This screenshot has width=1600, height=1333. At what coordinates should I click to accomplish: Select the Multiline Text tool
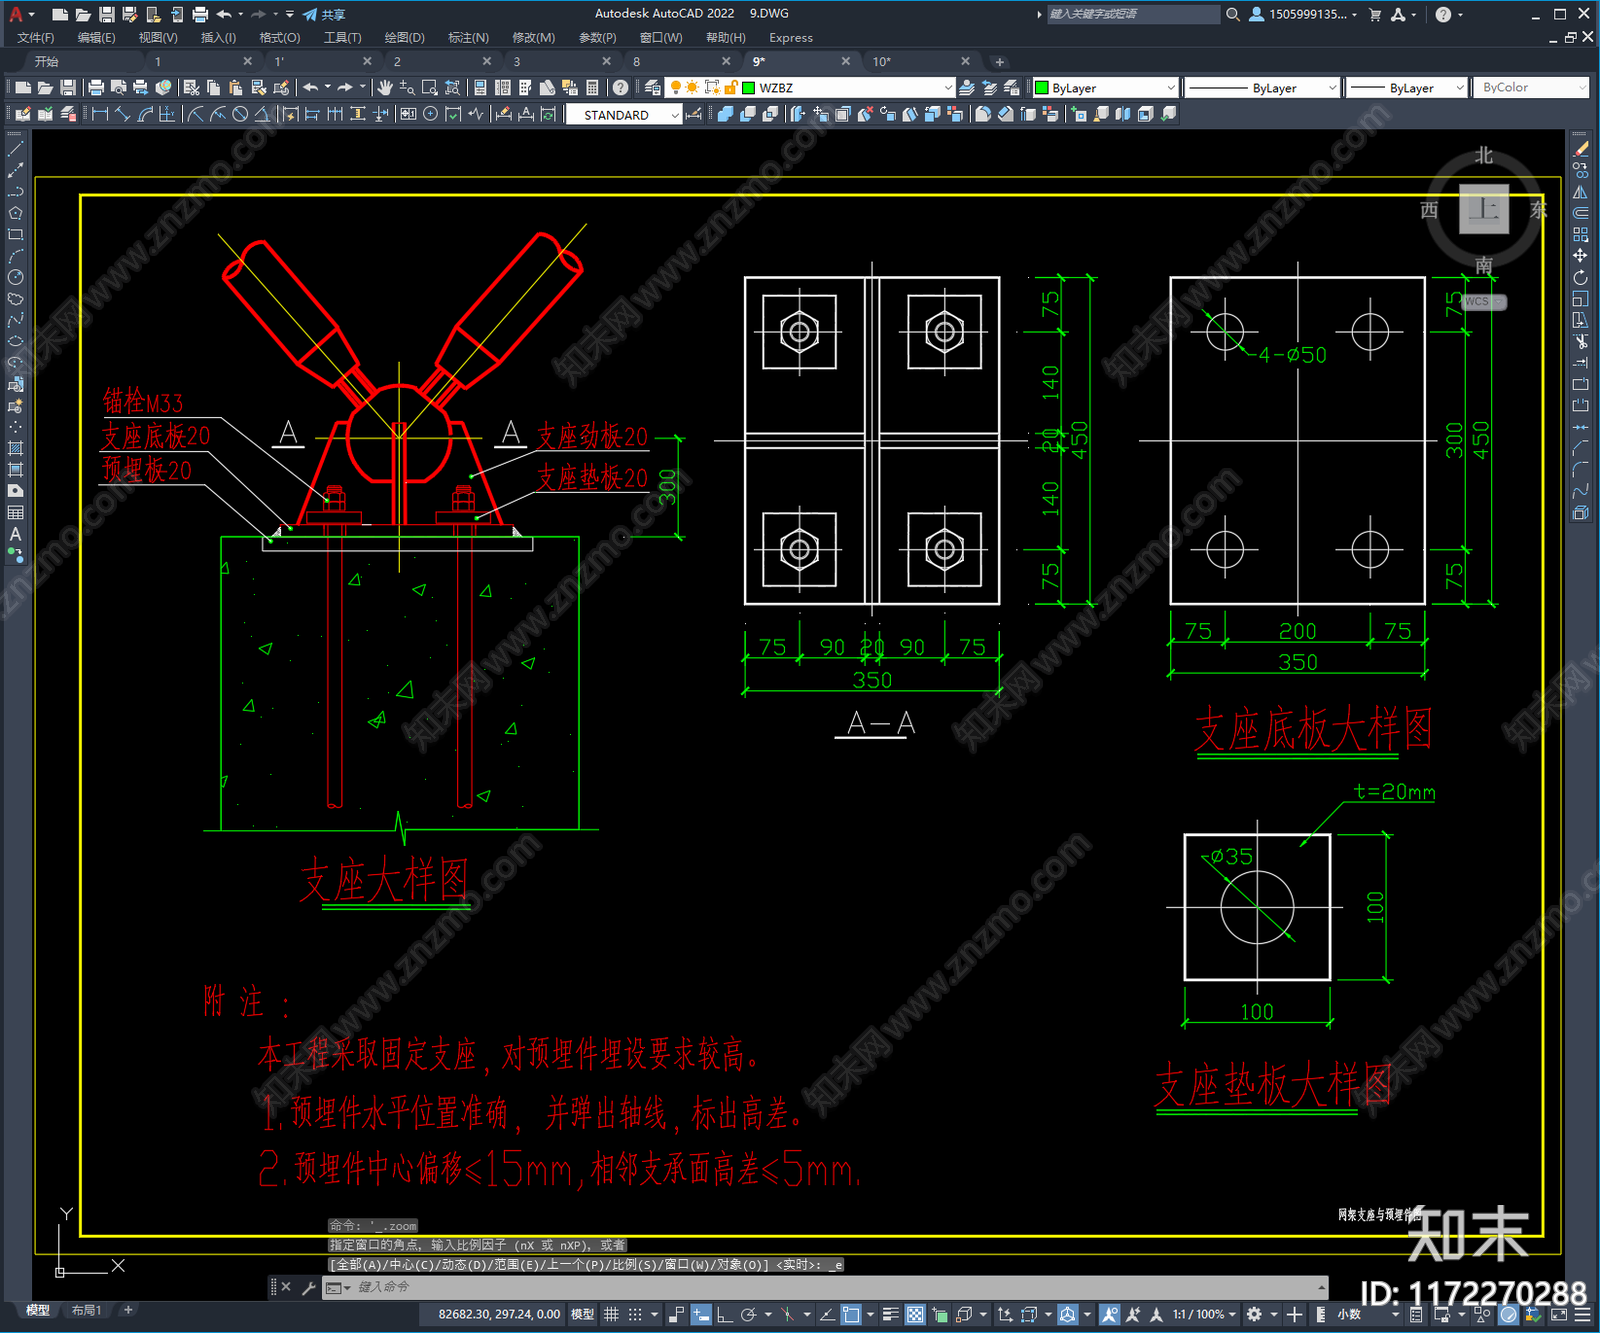click(x=15, y=534)
